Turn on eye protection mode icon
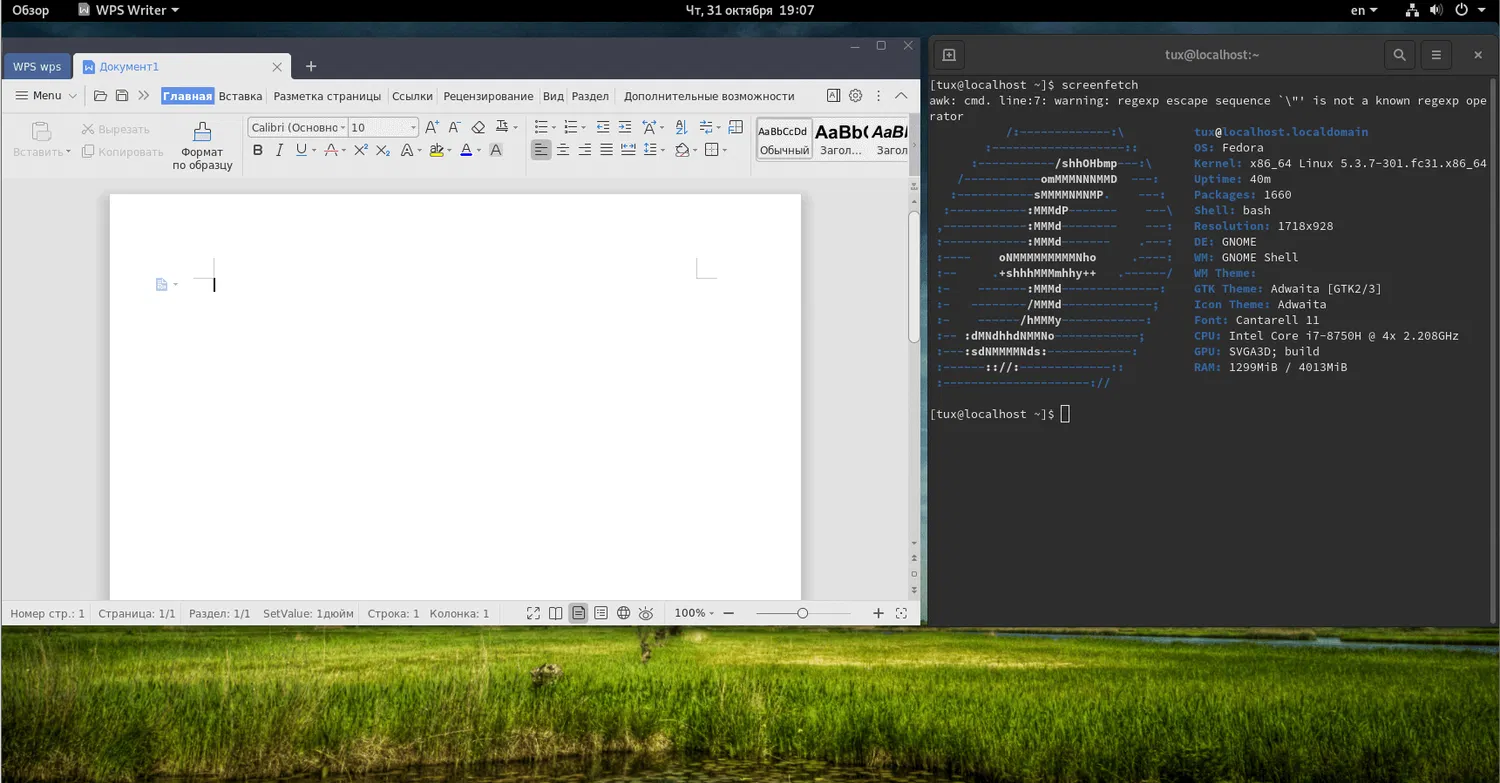Image resolution: width=1500 pixels, height=783 pixels. [x=646, y=613]
